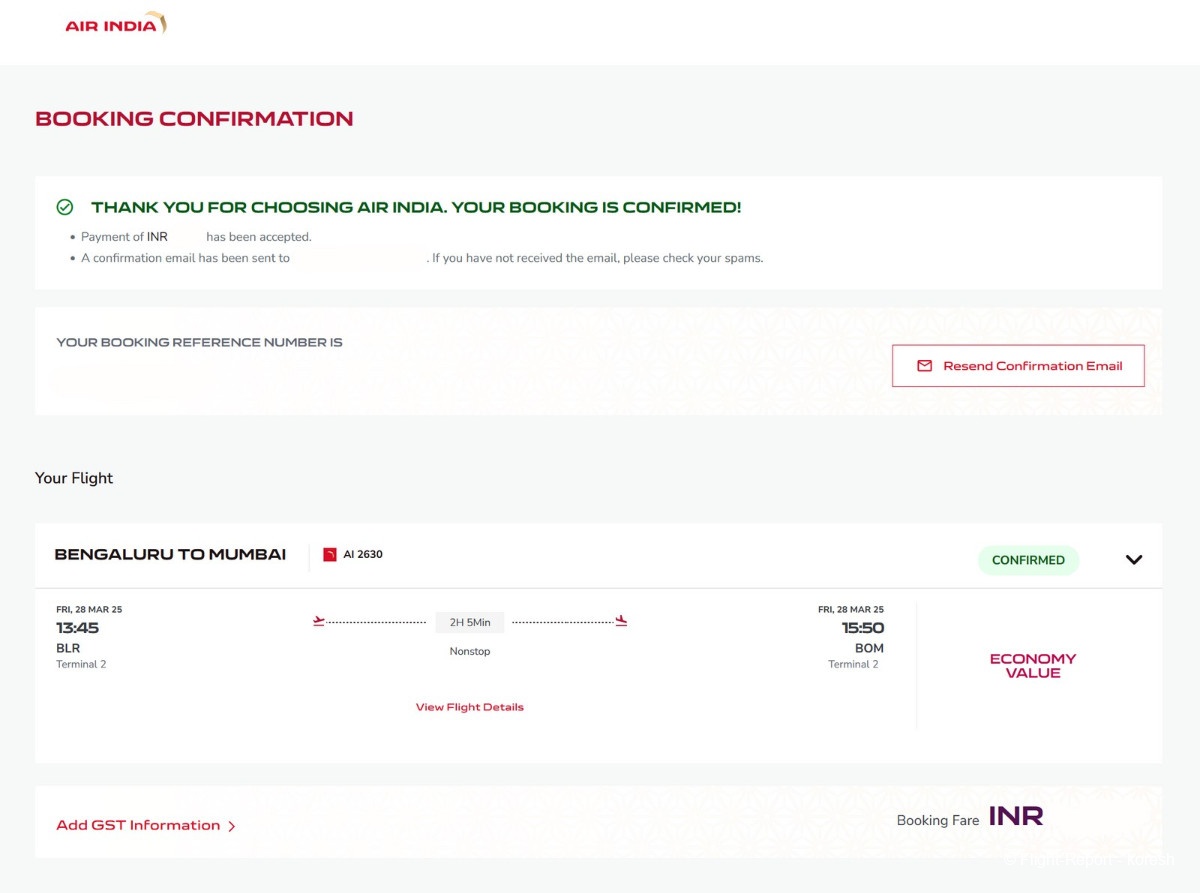Screen dimensions: 1200x893
Task: Click the BENGALURU TO MUMBAI route heading
Action: click(170, 554)
